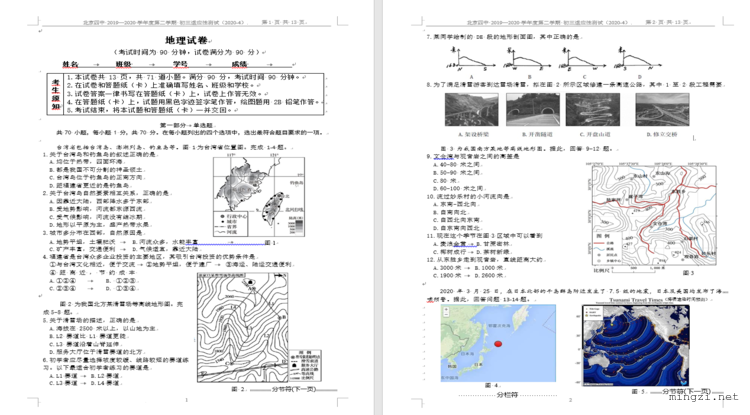The height and width of the screenshot is (415, 750).
Task: Select the interchange photo D 修立交桥
Action: coord(662,109)
